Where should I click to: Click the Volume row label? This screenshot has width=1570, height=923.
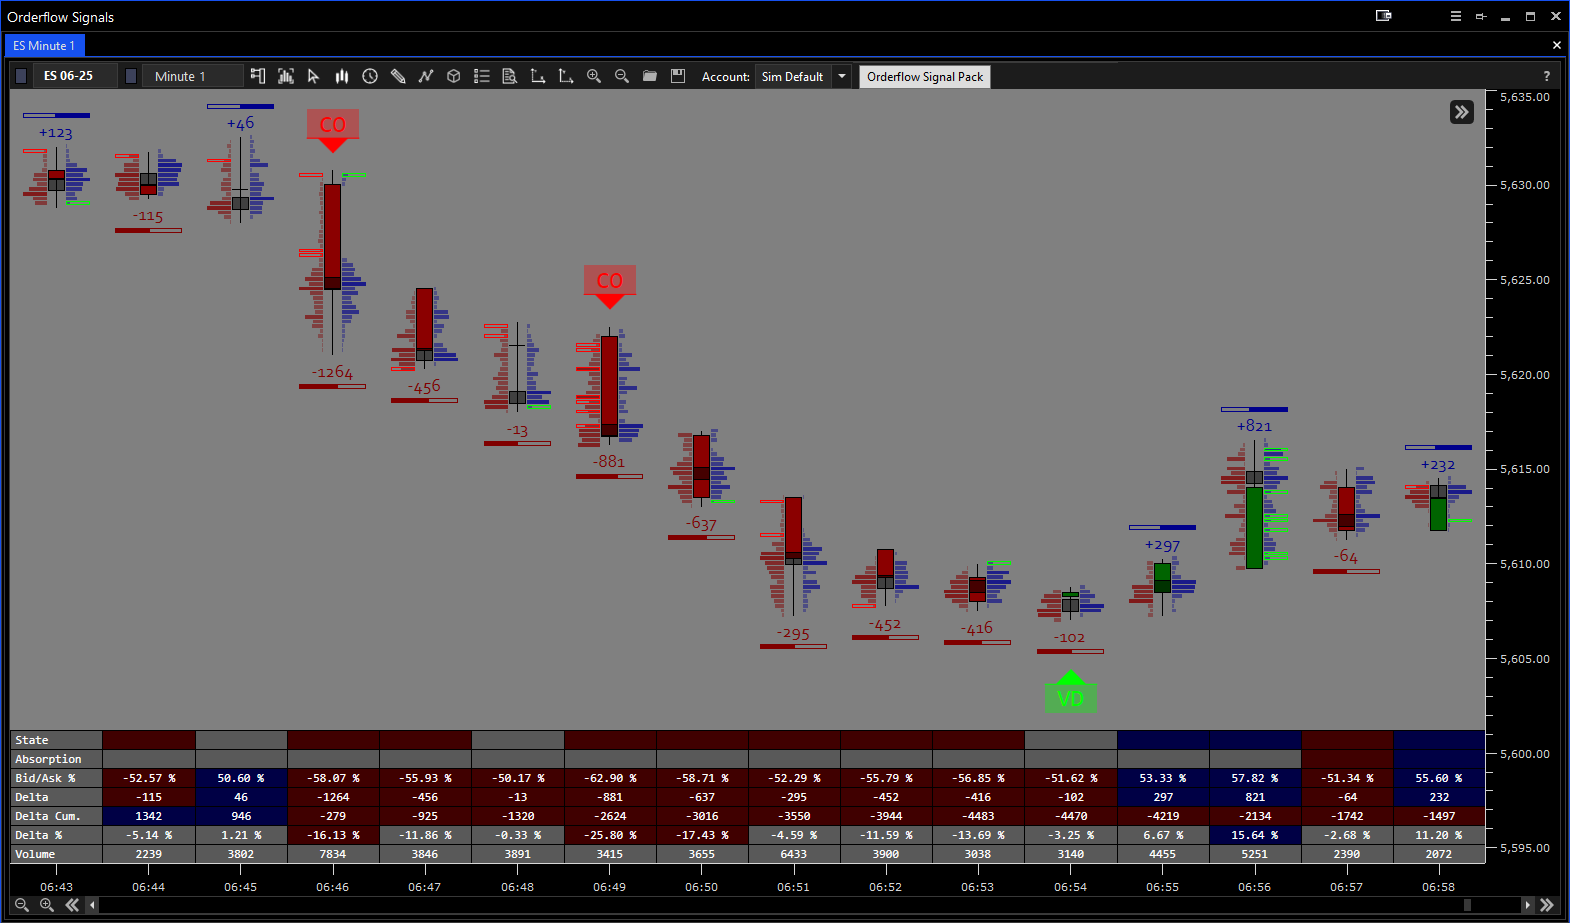(56, 854)
